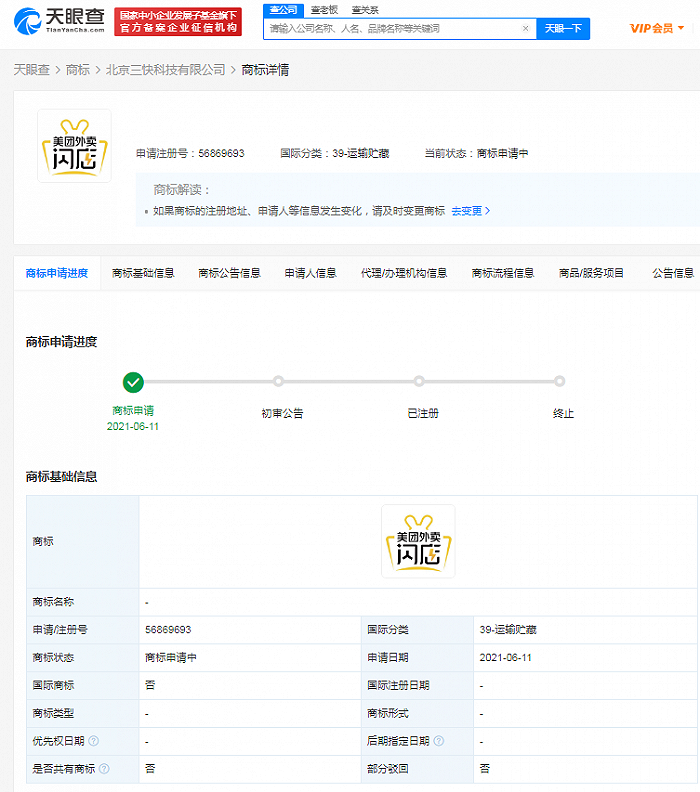Click help icon next to 优先权日期
This screenshot has height=792, width=700.
coord(94,741)
